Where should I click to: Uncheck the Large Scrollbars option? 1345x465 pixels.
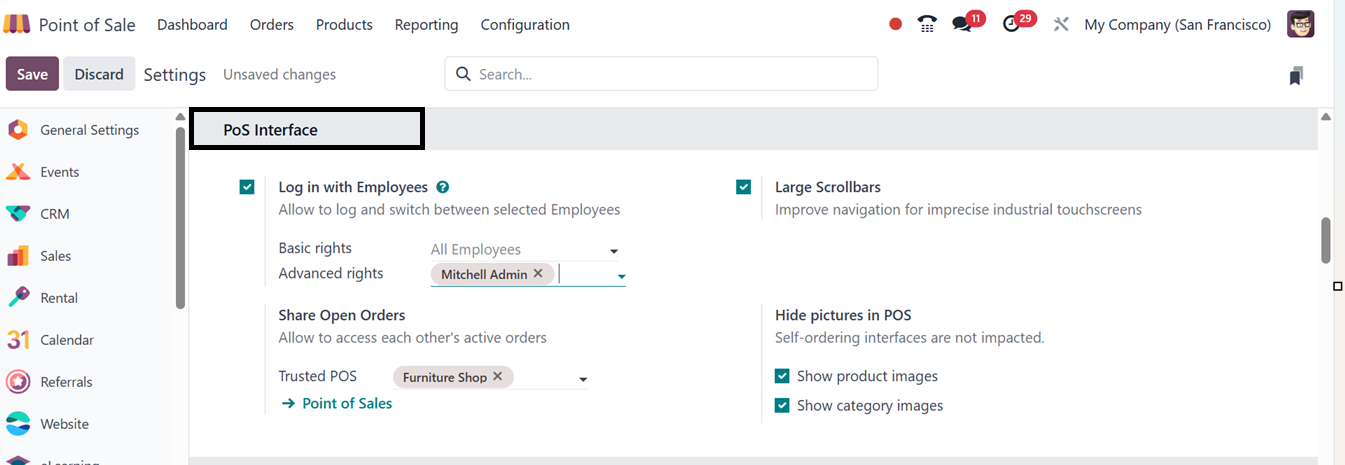coord(743,187)
